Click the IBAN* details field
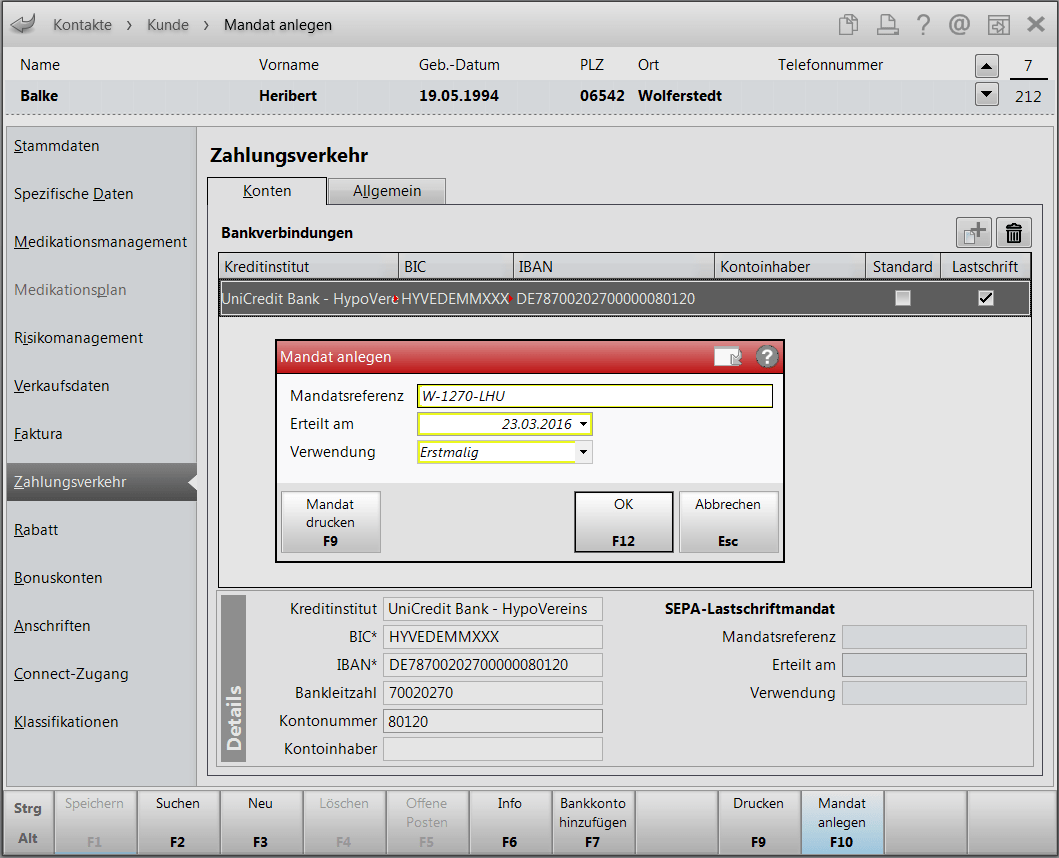This screenshot has width=1059, height=858. click(x=492, y=665)
